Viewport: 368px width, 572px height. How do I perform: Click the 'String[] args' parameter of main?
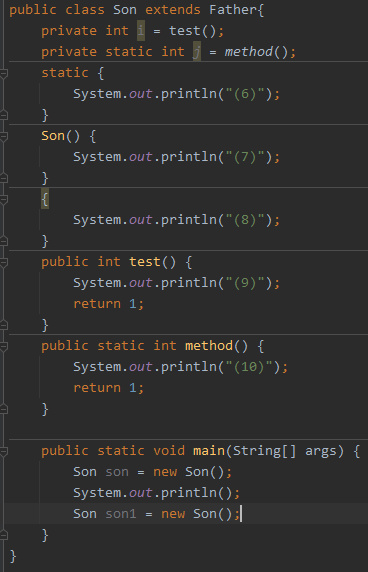[x=284, y=451]
